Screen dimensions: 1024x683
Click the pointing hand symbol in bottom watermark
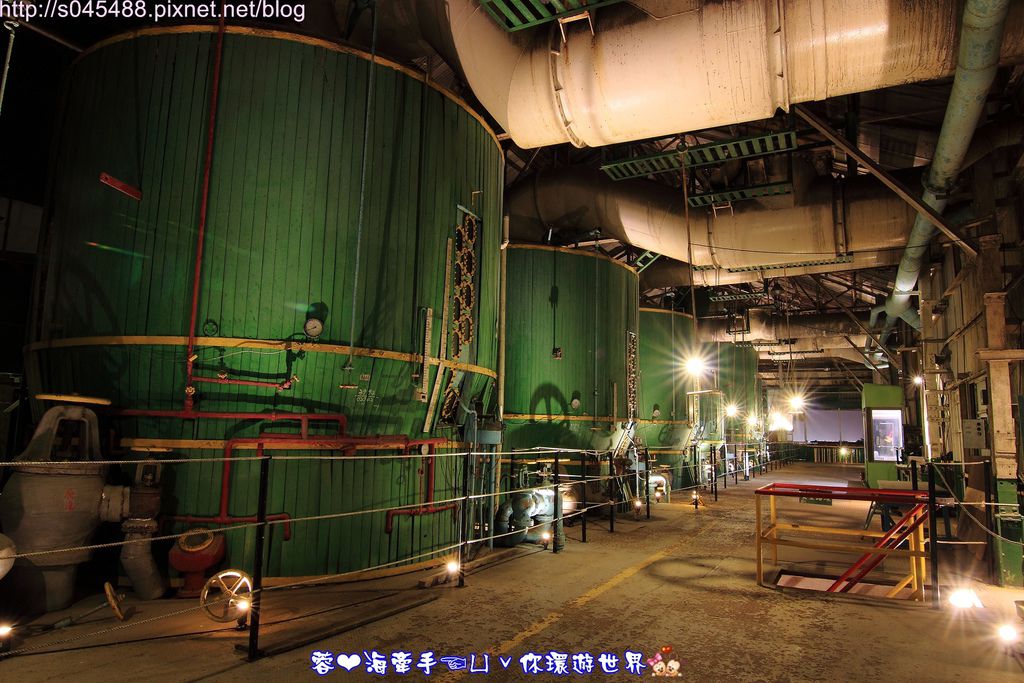click(452, 663)
